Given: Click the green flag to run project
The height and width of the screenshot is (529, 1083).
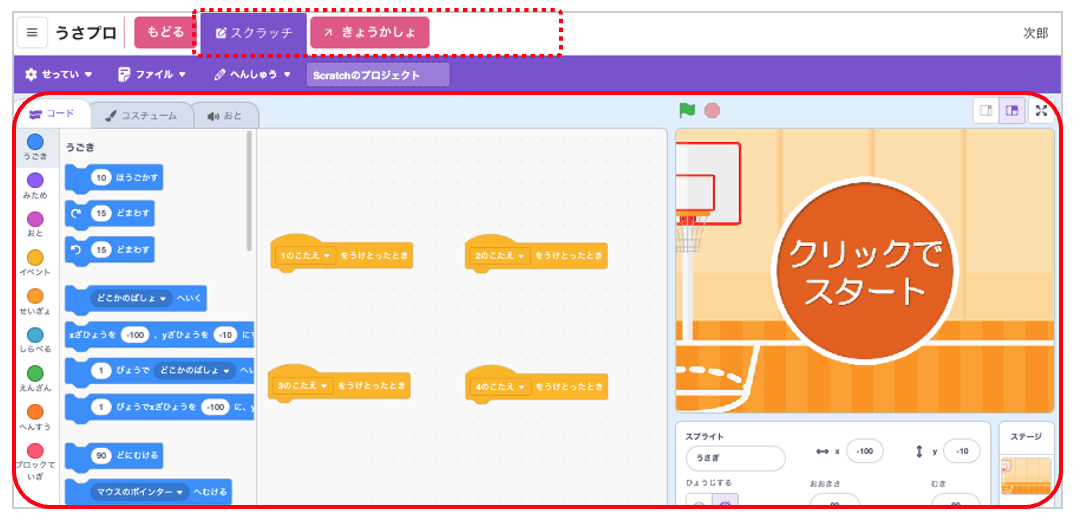Looking at the screenshot, I should click(687, 111).
